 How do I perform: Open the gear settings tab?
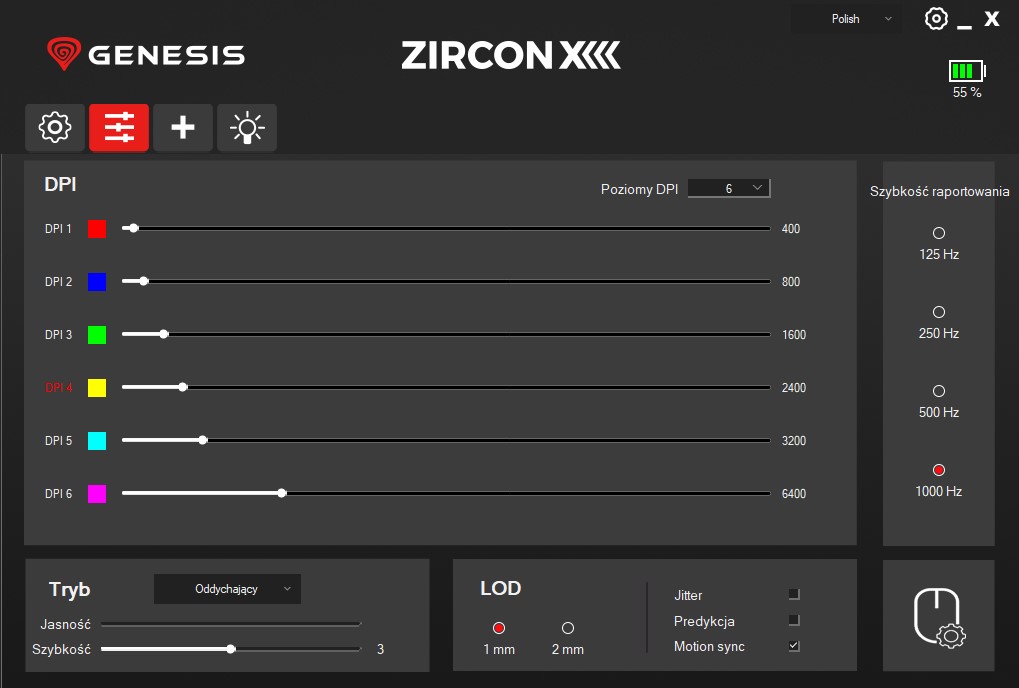pos(55,128)
